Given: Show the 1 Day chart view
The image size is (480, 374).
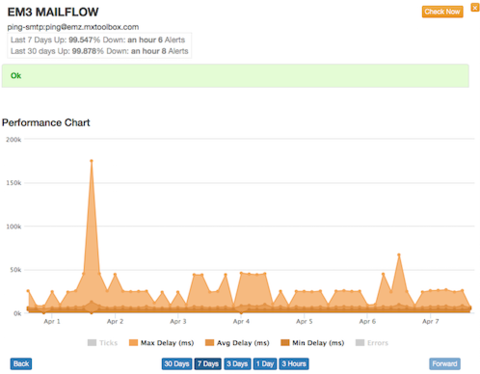Looking at the screenshot, I should (x=265, y=364).
